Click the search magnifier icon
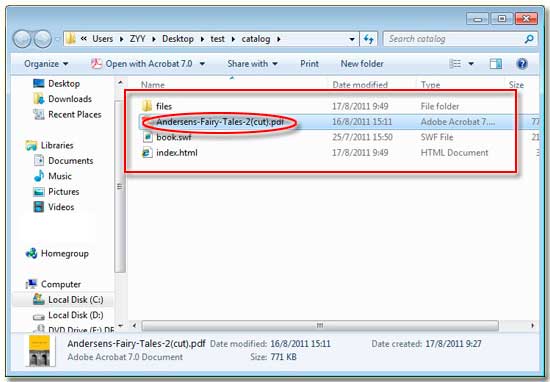Viewport: 550px width, 382px height. 529,39
